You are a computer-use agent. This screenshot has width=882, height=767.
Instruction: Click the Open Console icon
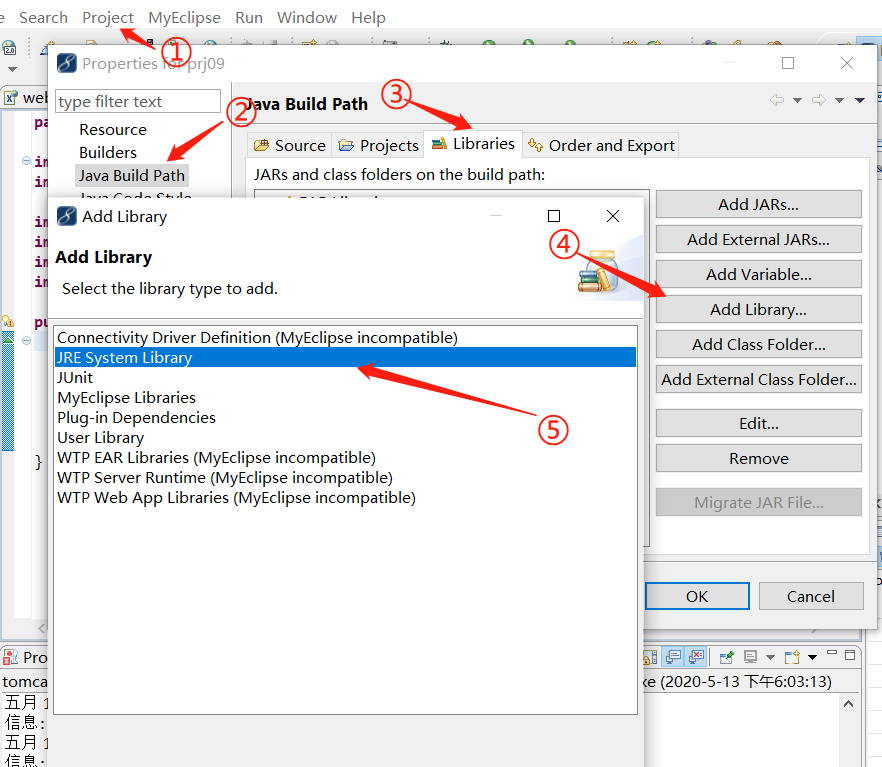pyautogui.click(x=793, y=656)
